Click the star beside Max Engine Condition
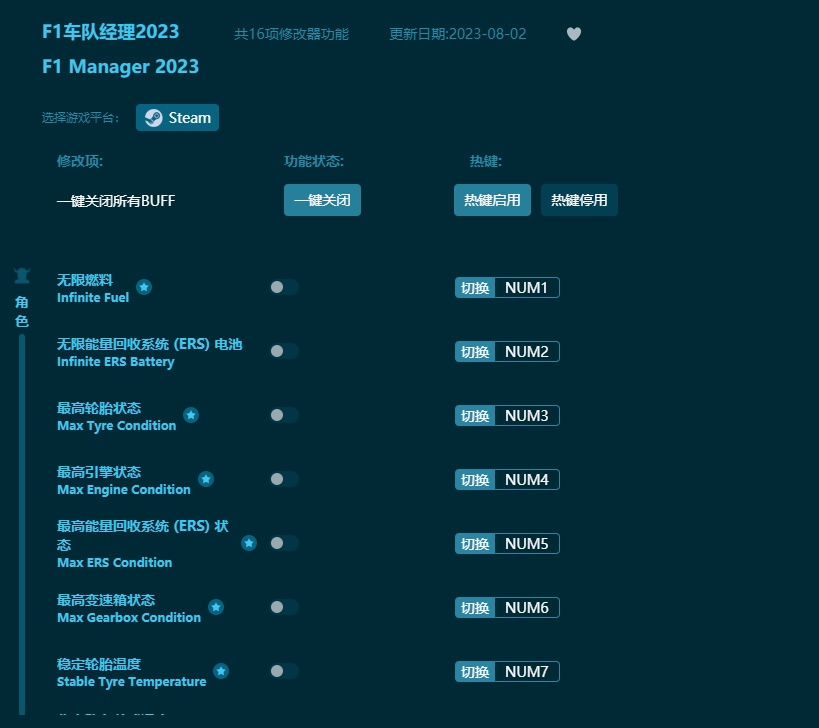Screen dimensions: 819x728 (x=206, y=478)
